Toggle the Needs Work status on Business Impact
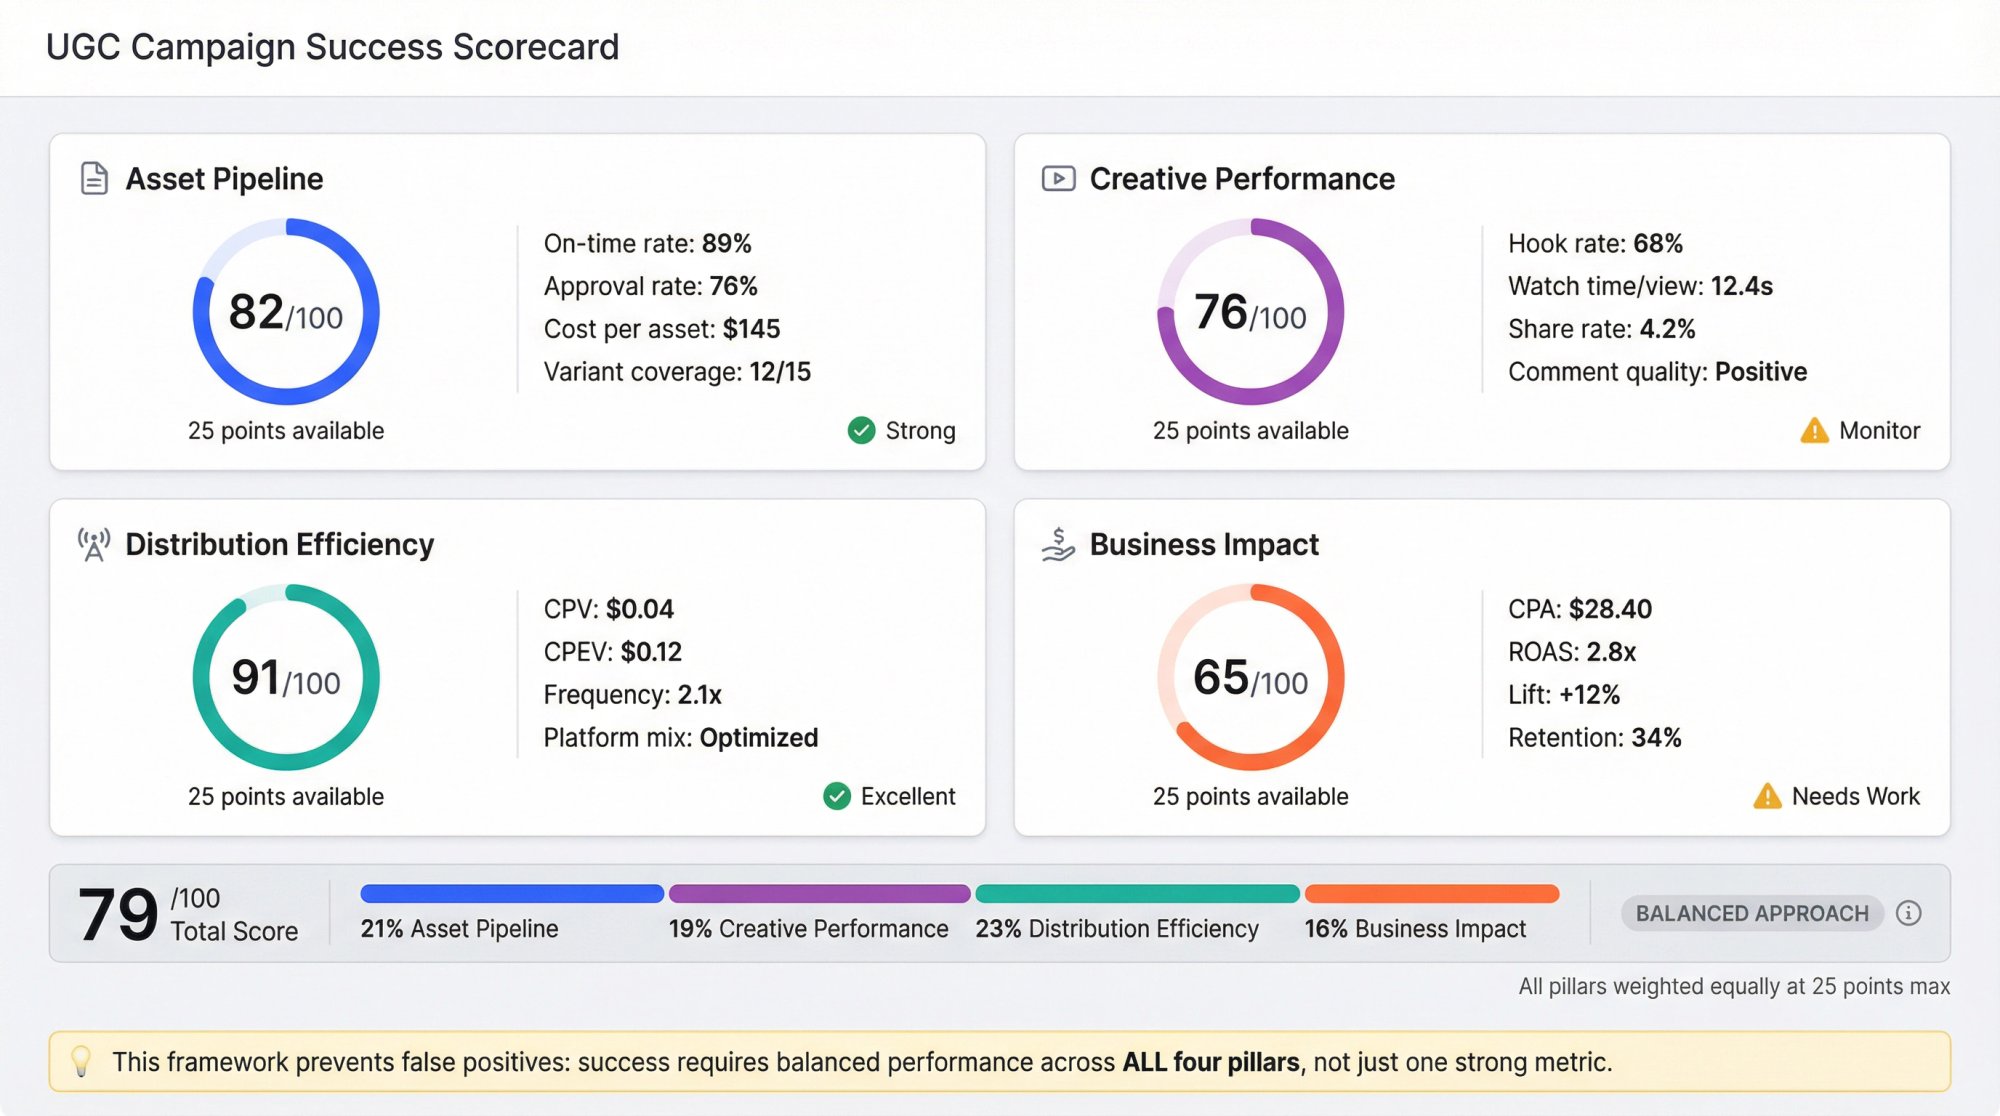This screenshot has height=1116, width=2000. click(1838, 796)
